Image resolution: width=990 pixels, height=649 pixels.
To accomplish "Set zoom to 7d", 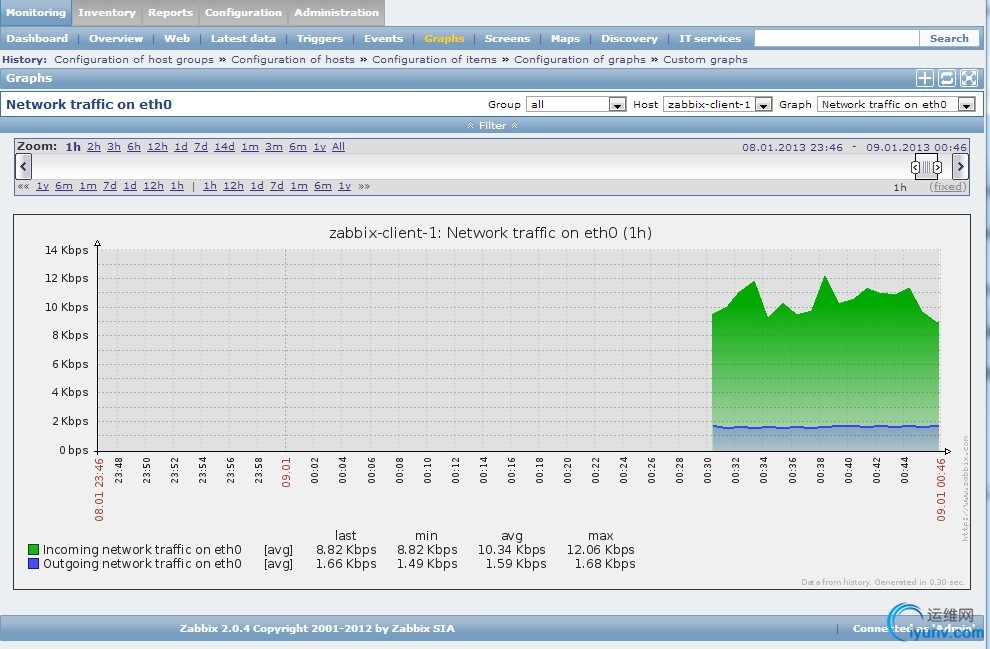I will pyautogui.click(x=201, y=146).
